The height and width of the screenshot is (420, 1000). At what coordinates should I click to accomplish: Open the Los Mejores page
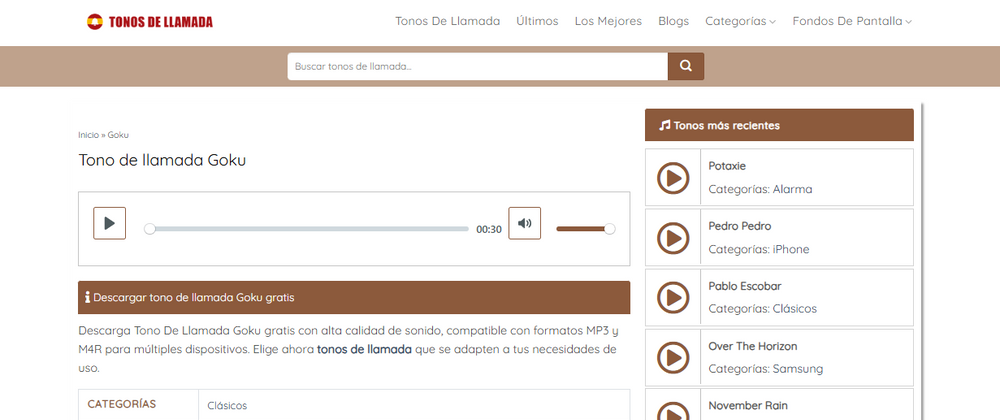[608, 21]
